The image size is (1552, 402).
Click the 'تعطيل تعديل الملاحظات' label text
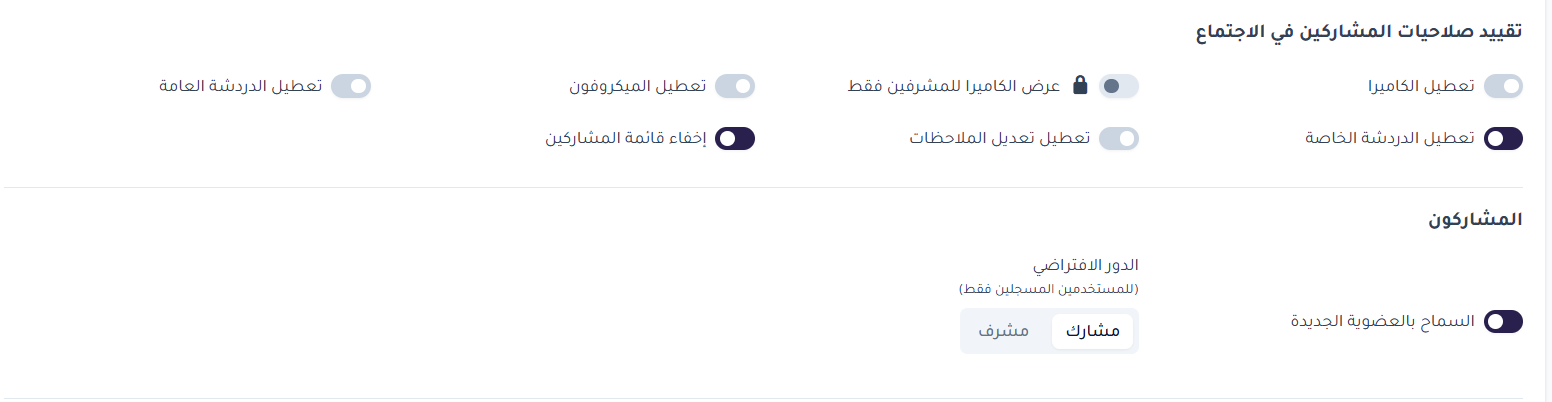pyautogui.click(x=999, y=138)
